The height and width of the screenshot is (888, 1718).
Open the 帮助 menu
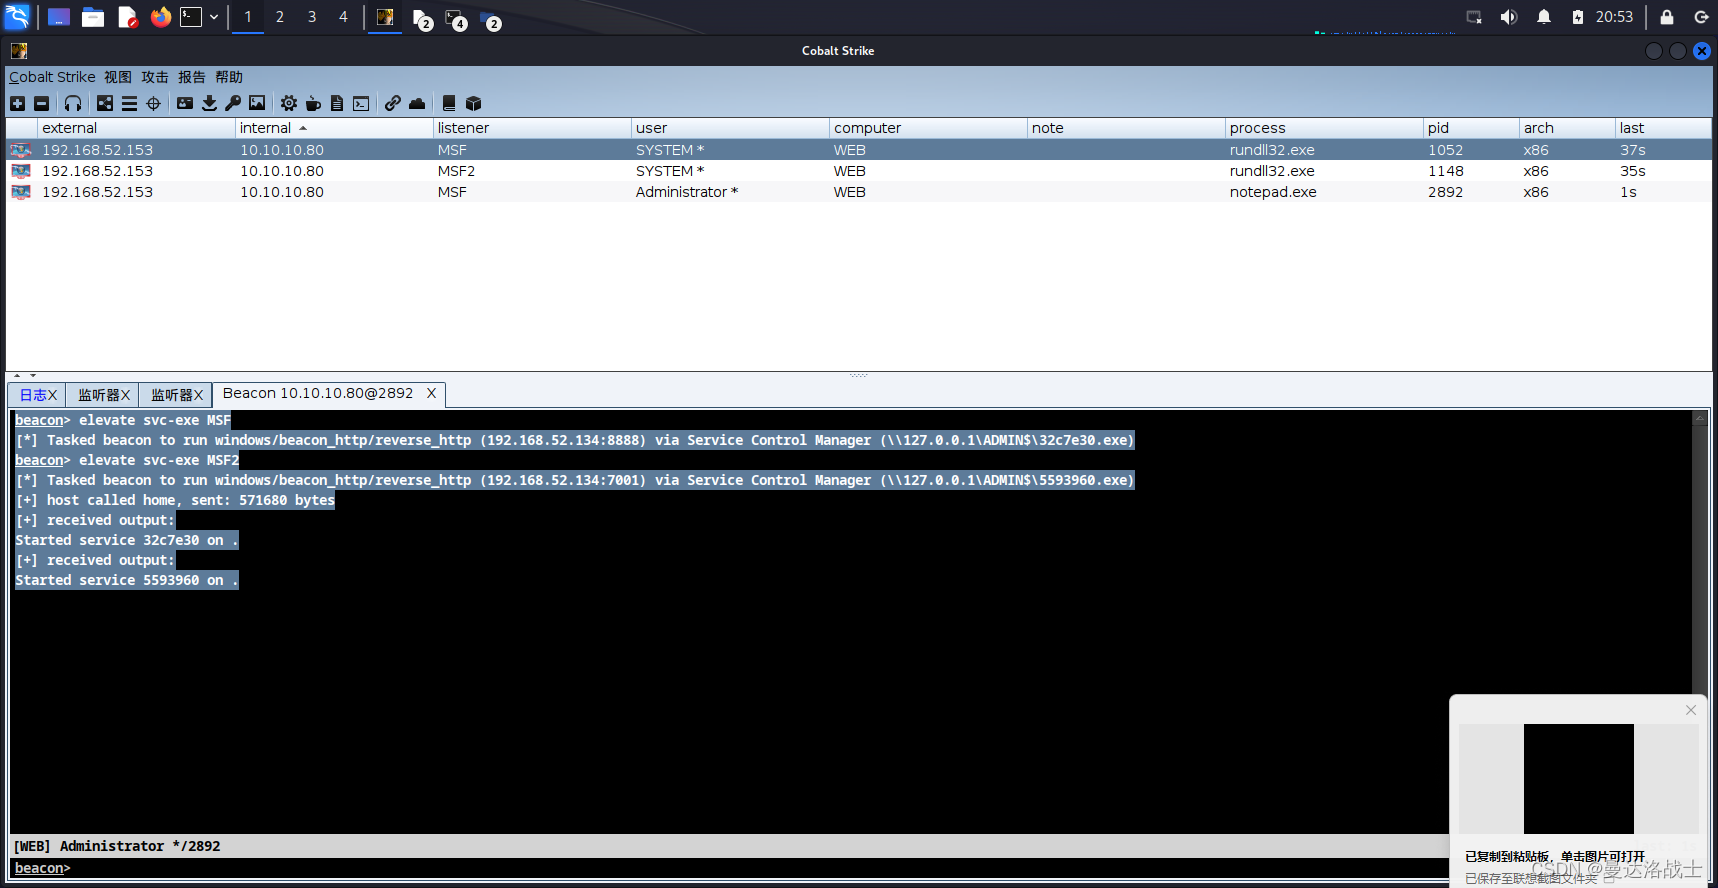[x=229, y=77]
